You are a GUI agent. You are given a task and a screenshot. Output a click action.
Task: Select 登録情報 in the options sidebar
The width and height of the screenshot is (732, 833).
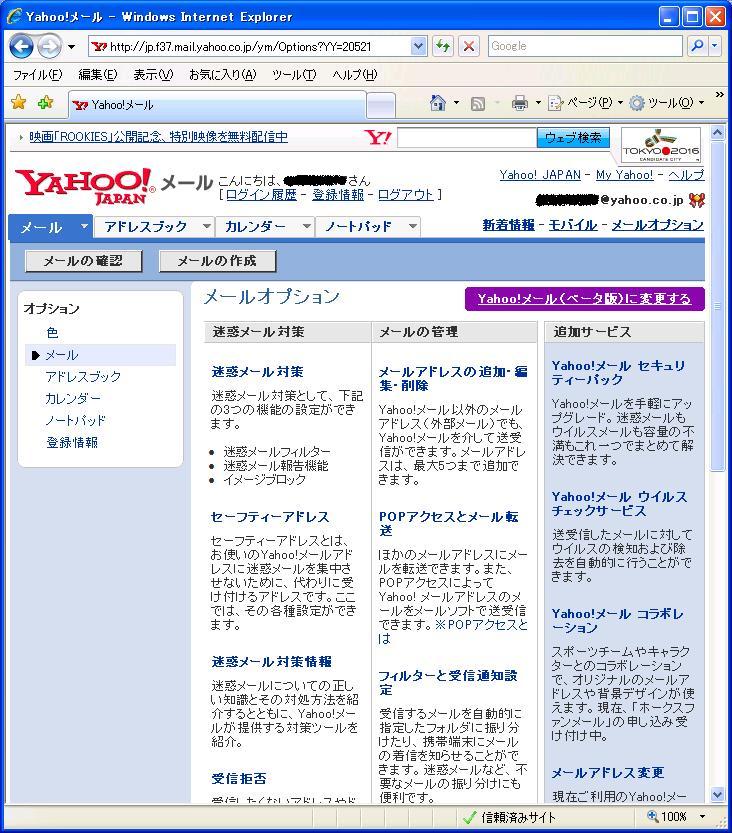click(72, 443)
